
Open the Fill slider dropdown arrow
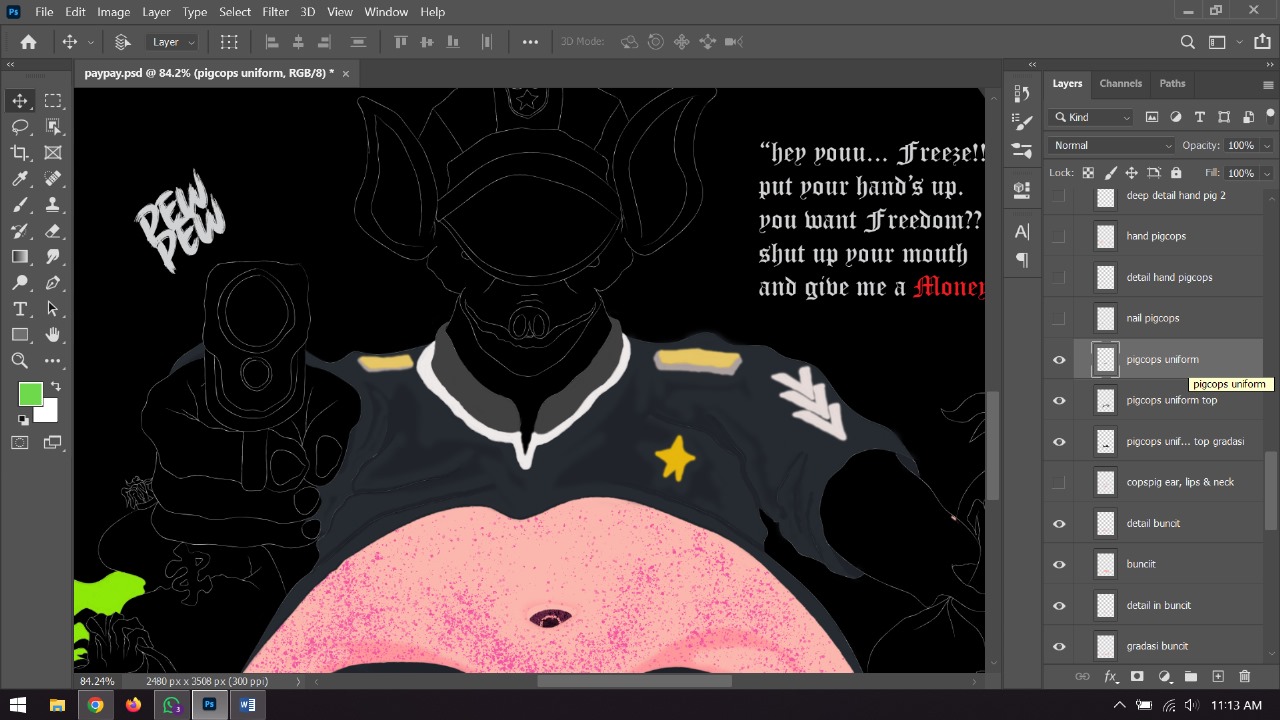click(1266, 173)
